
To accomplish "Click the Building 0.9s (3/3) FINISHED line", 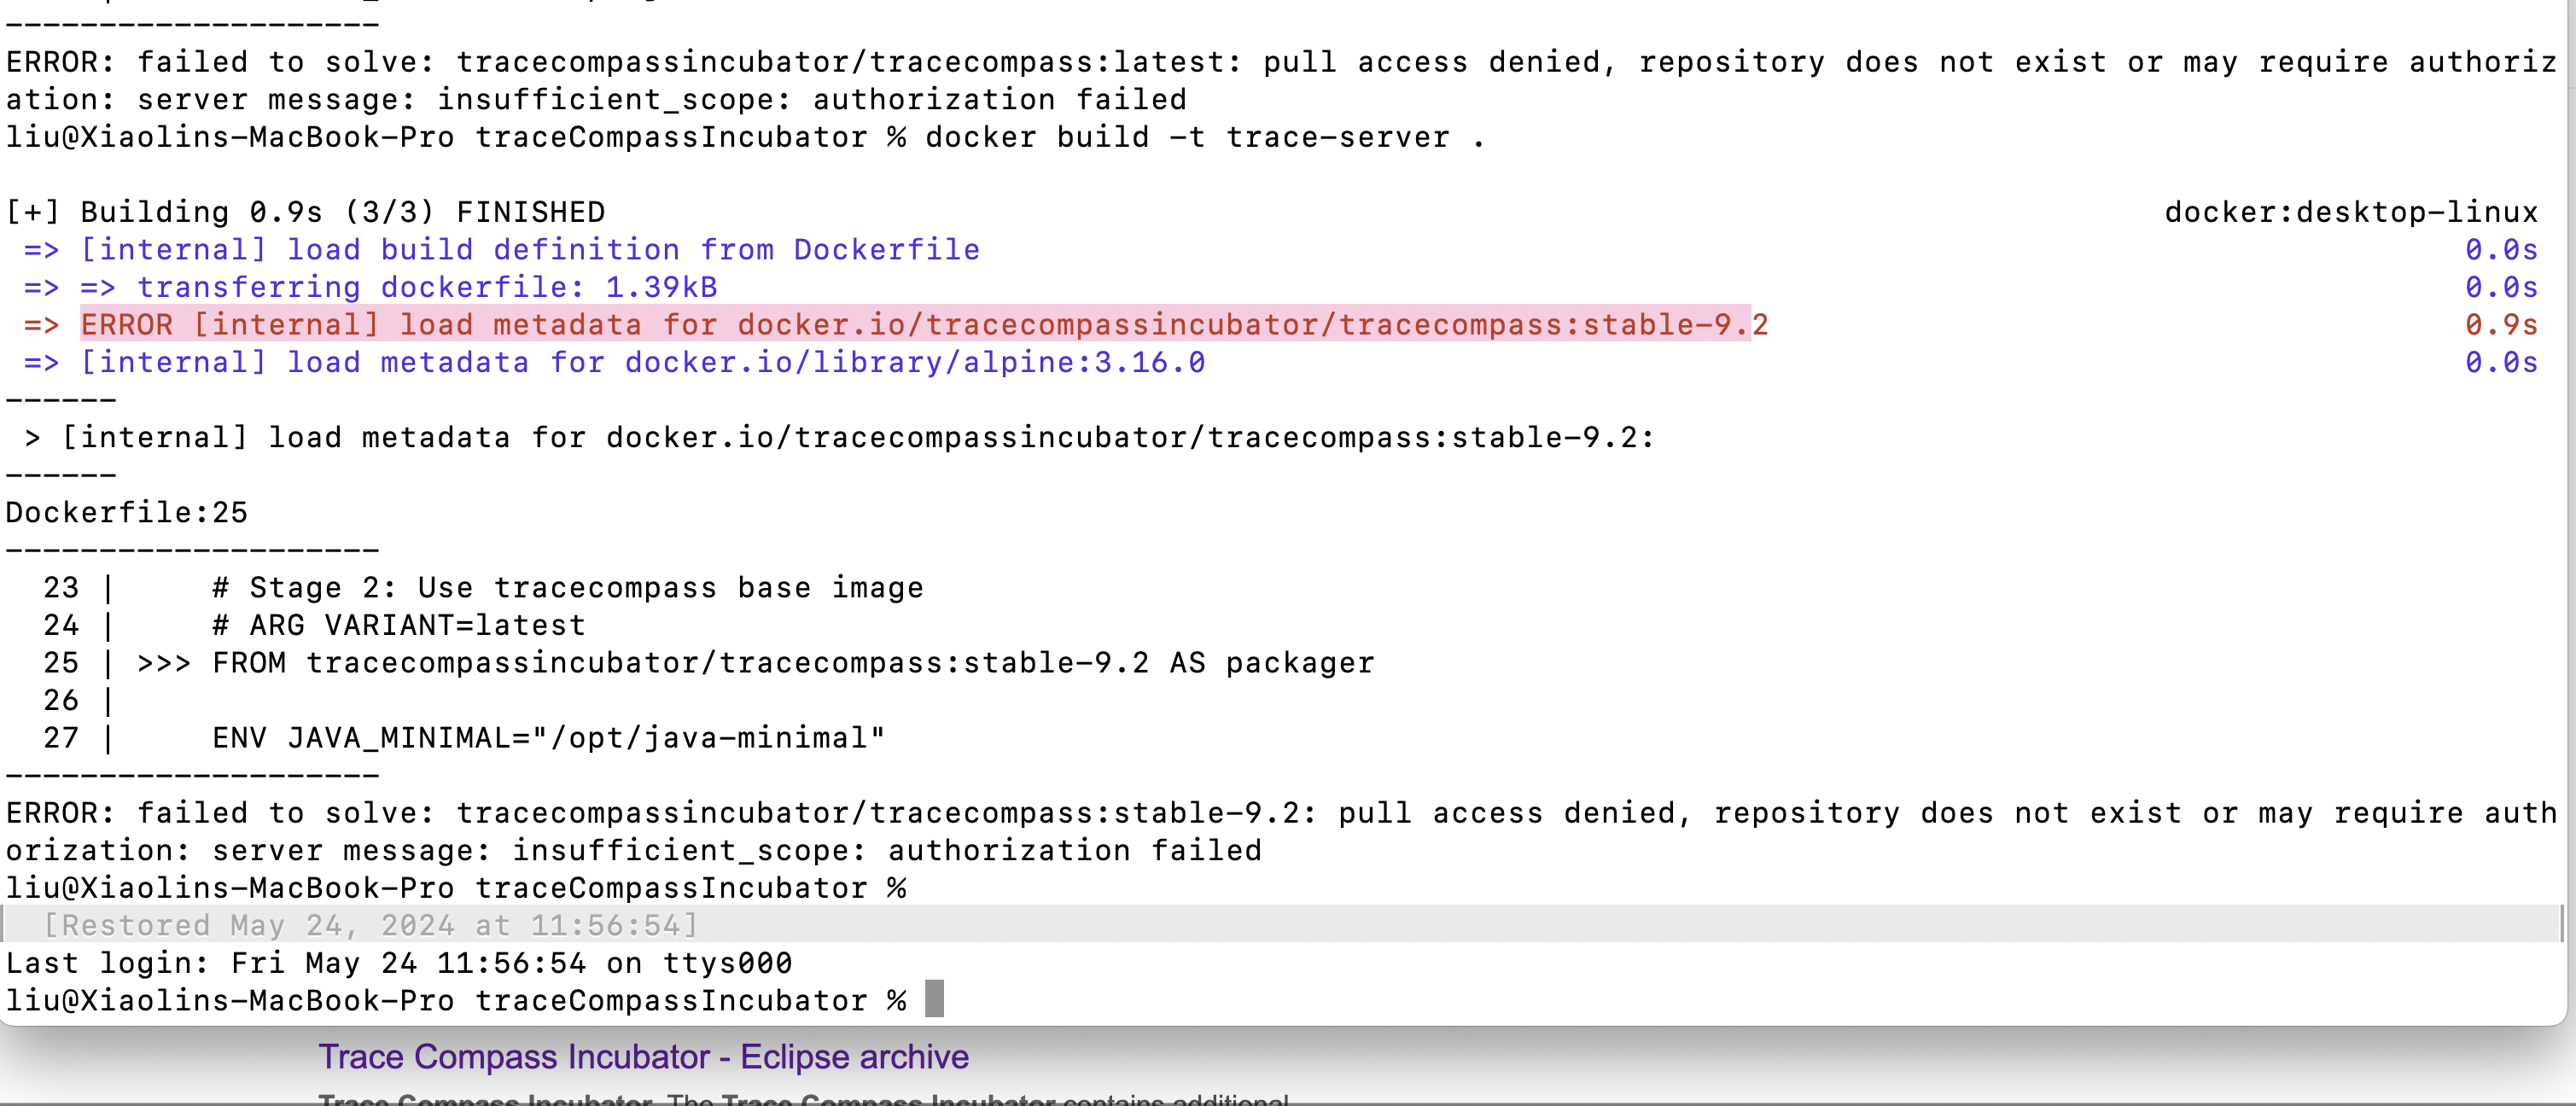I will [x=305, y=212].
